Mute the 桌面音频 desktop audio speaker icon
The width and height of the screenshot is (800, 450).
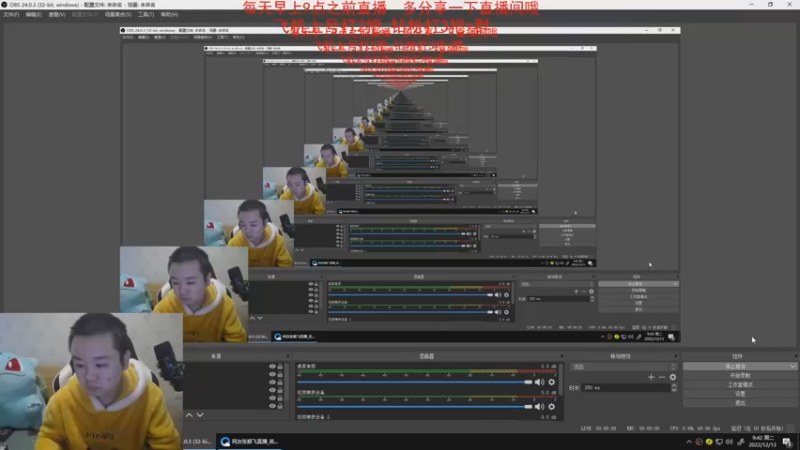click(x=539, y=382)
